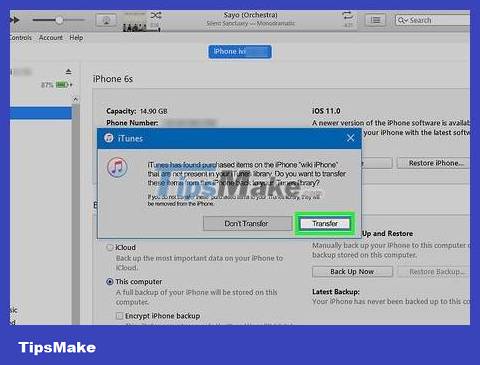Enable Encrypt iPhone backup checkbox

click(119, 316)
